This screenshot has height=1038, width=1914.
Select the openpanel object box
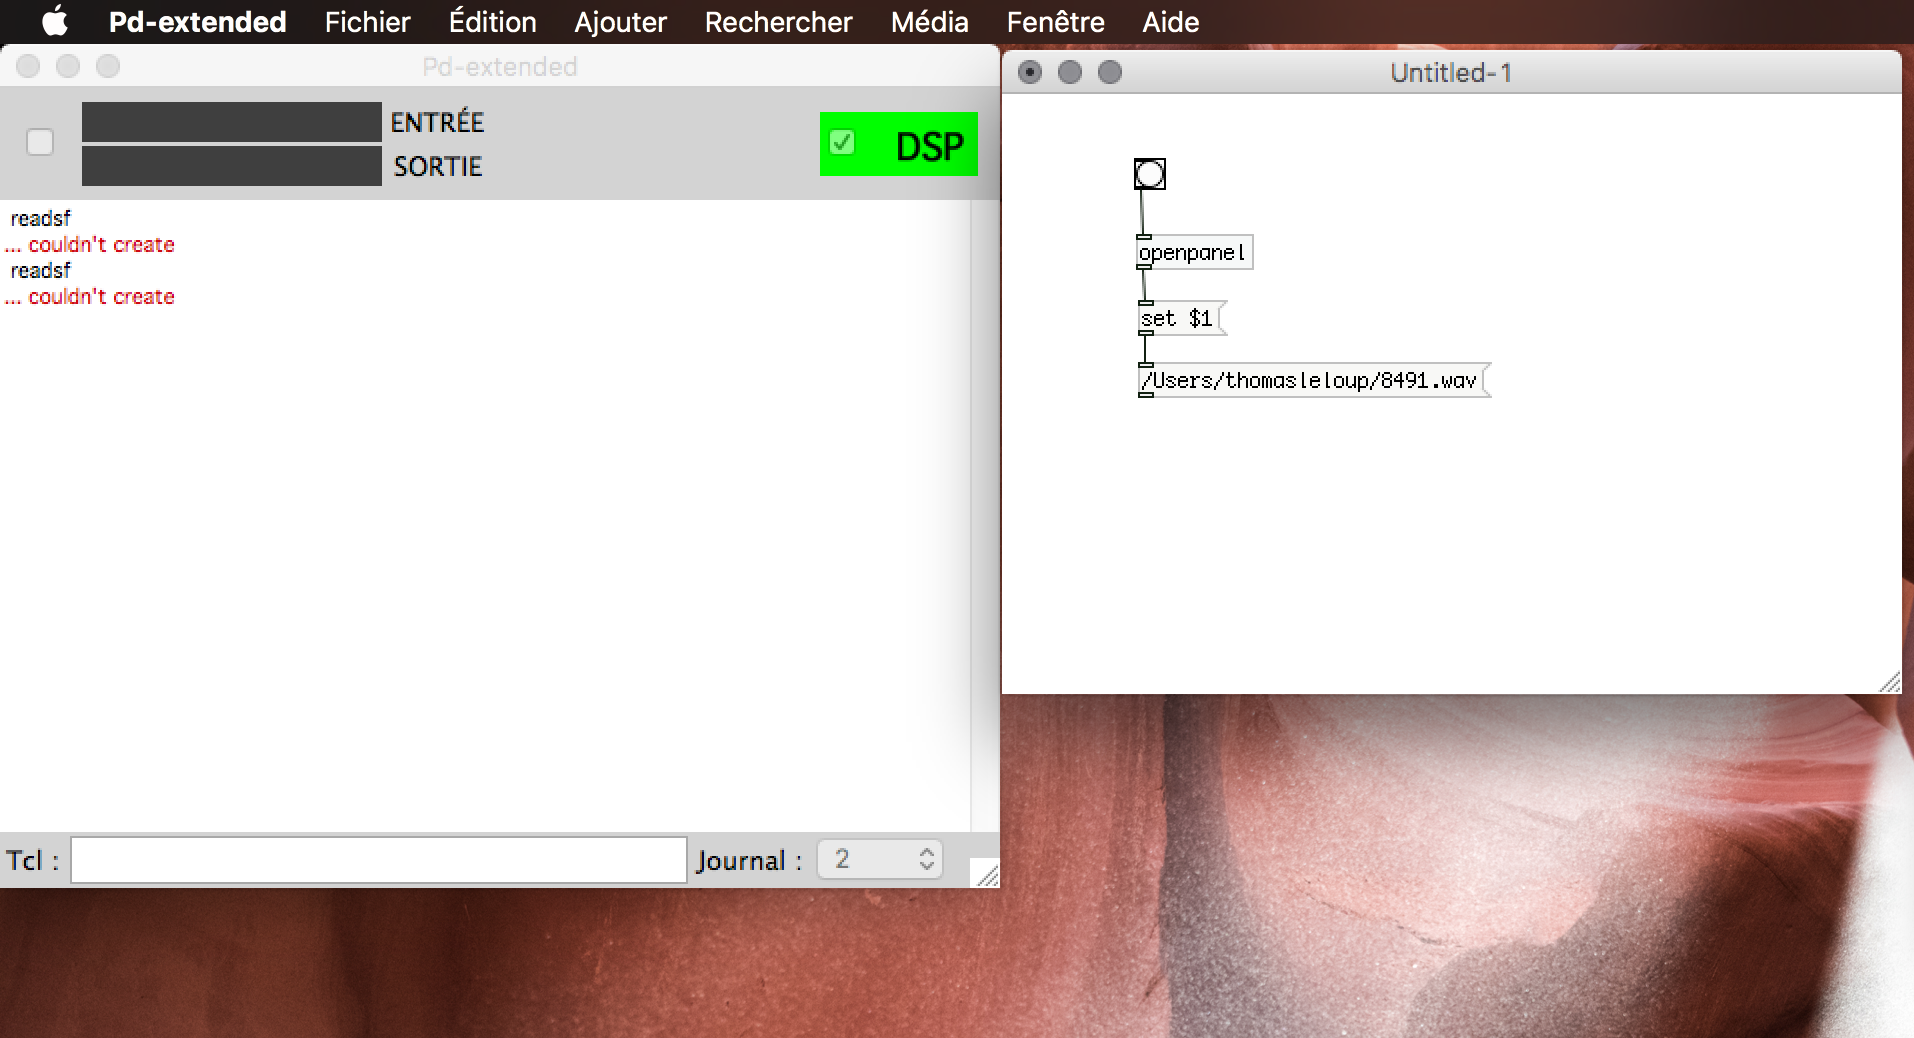[1193, 253]
